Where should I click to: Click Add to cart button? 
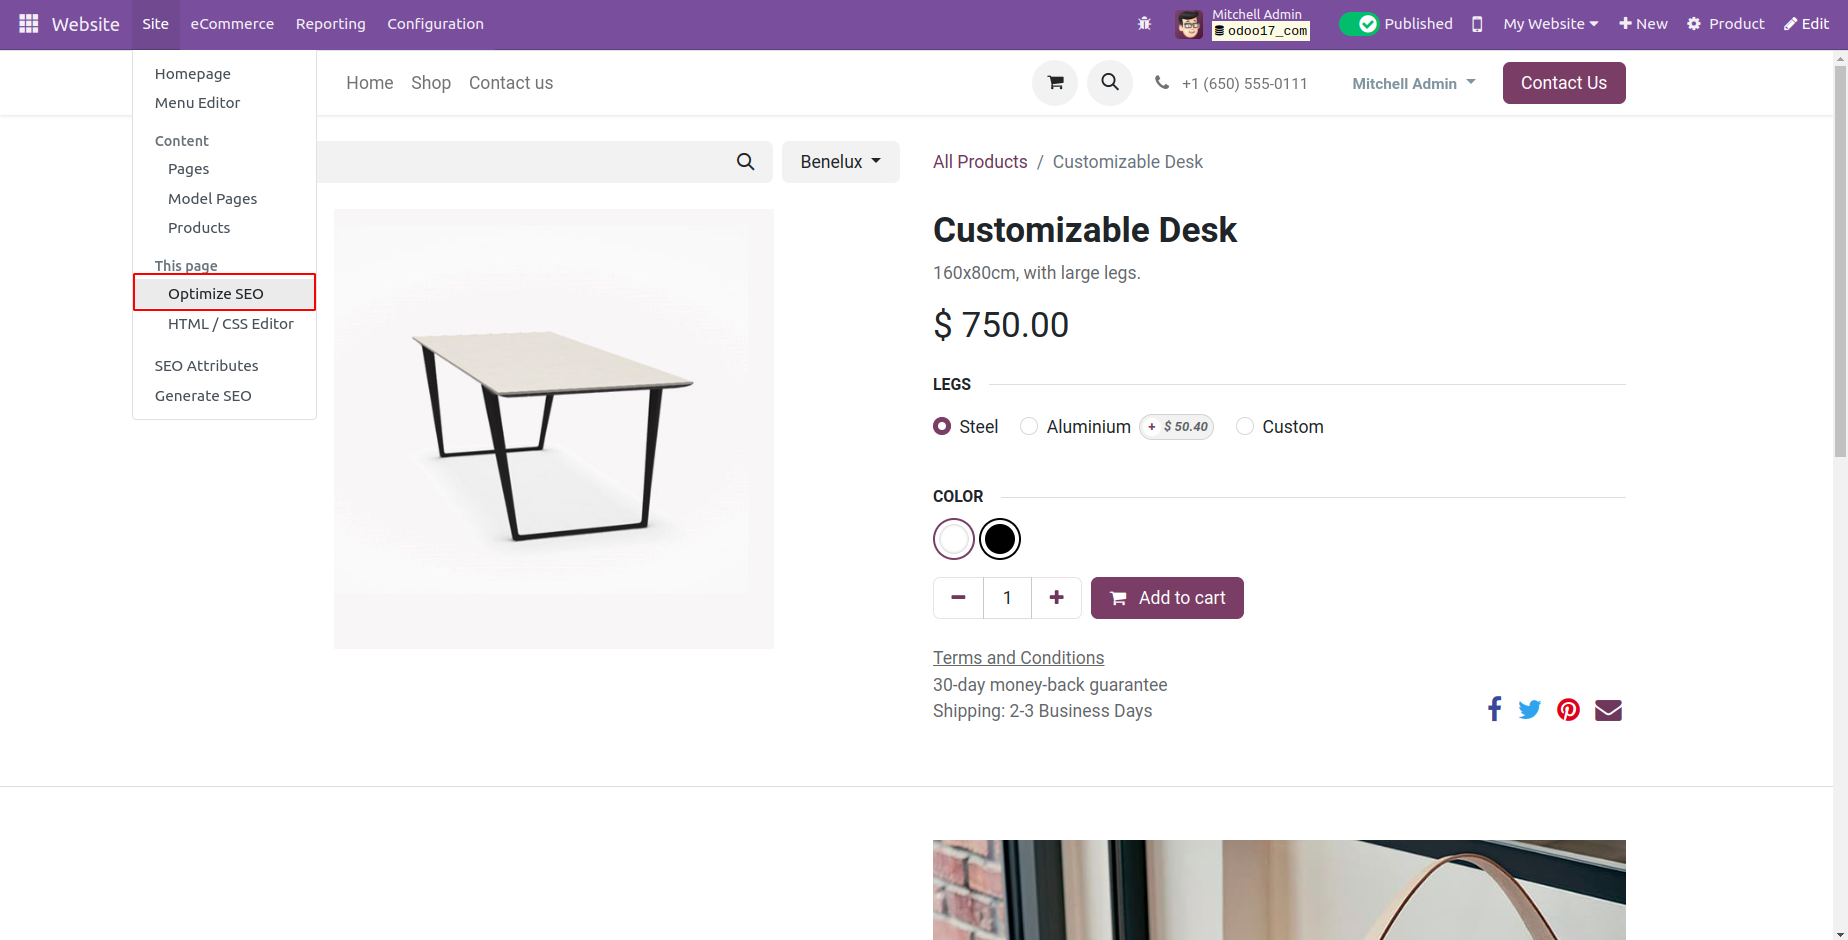(x=1167, y=598)
